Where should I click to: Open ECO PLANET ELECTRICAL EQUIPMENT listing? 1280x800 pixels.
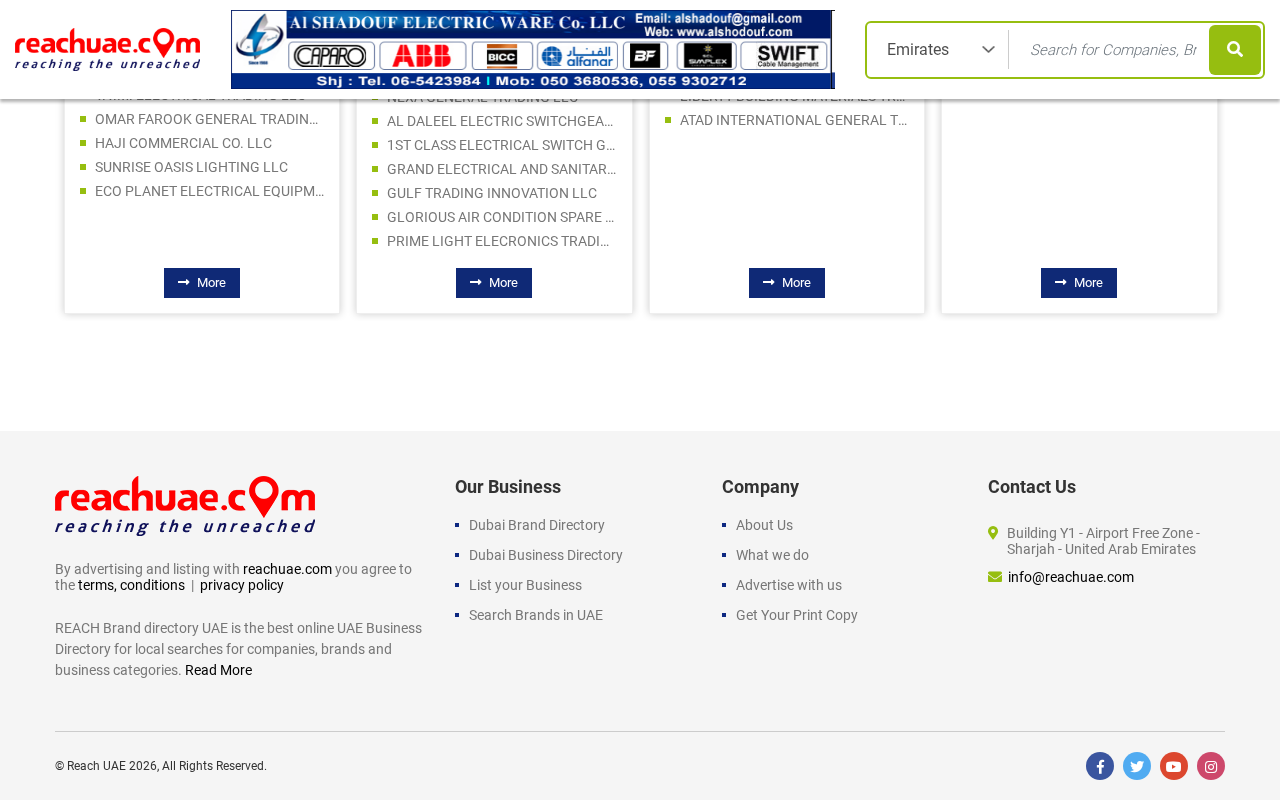[210, 191]
